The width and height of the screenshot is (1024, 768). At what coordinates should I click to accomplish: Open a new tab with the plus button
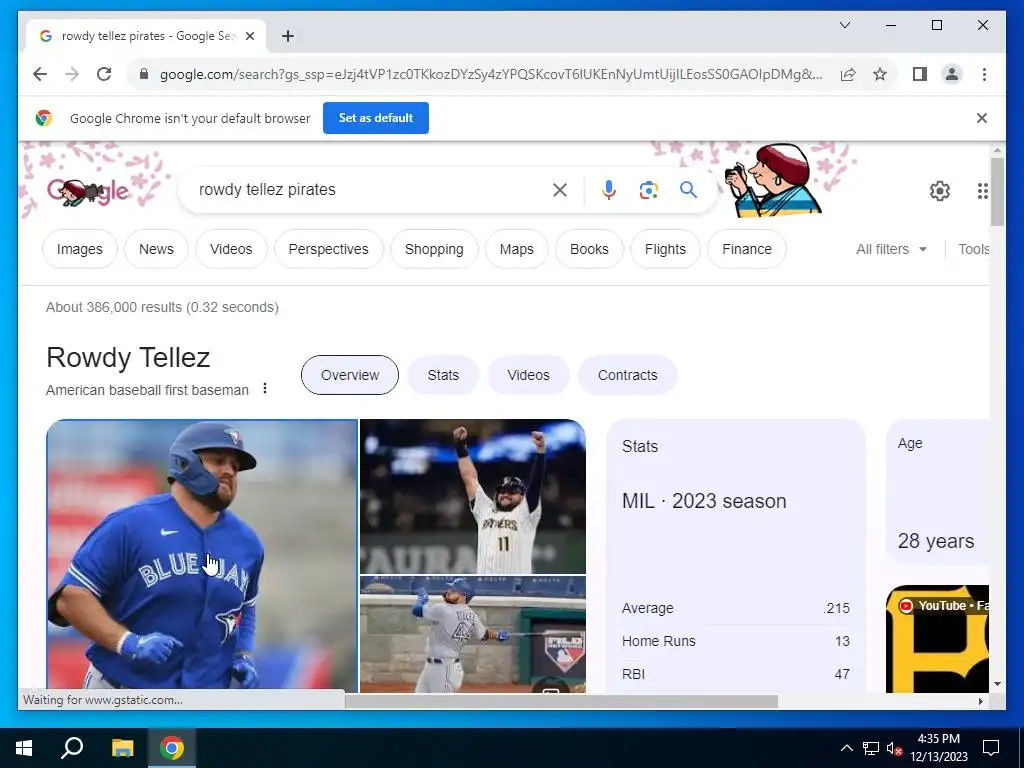(288, 36)
